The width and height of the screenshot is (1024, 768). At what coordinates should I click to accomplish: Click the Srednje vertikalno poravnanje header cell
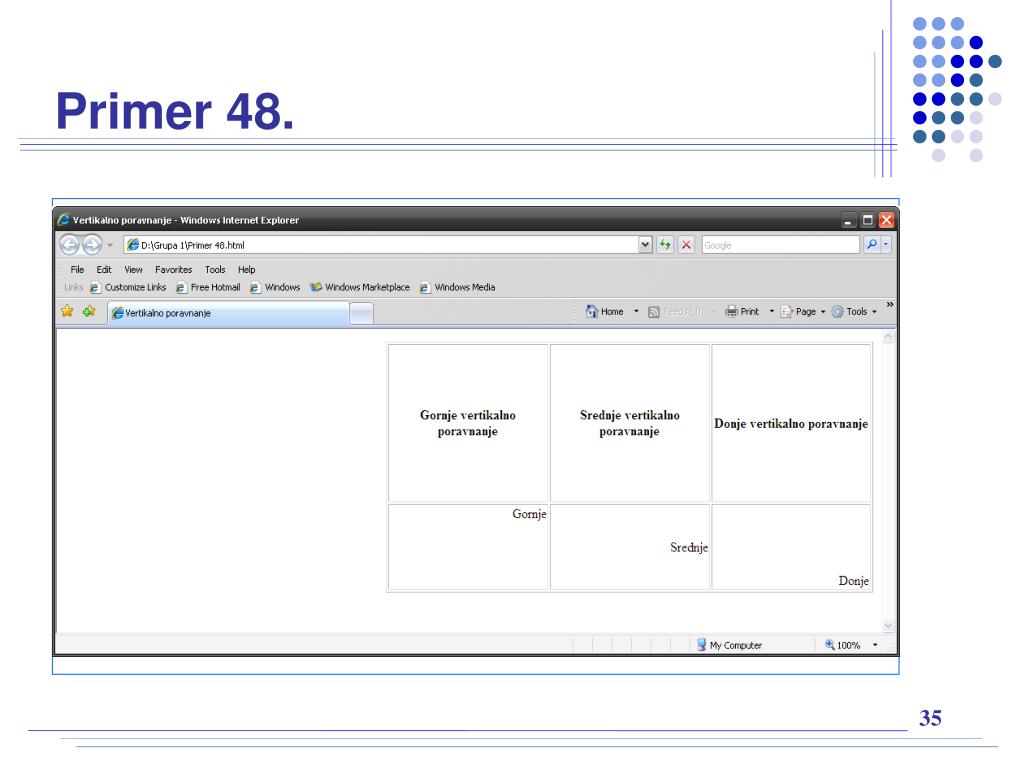click(x=630, y=423)
